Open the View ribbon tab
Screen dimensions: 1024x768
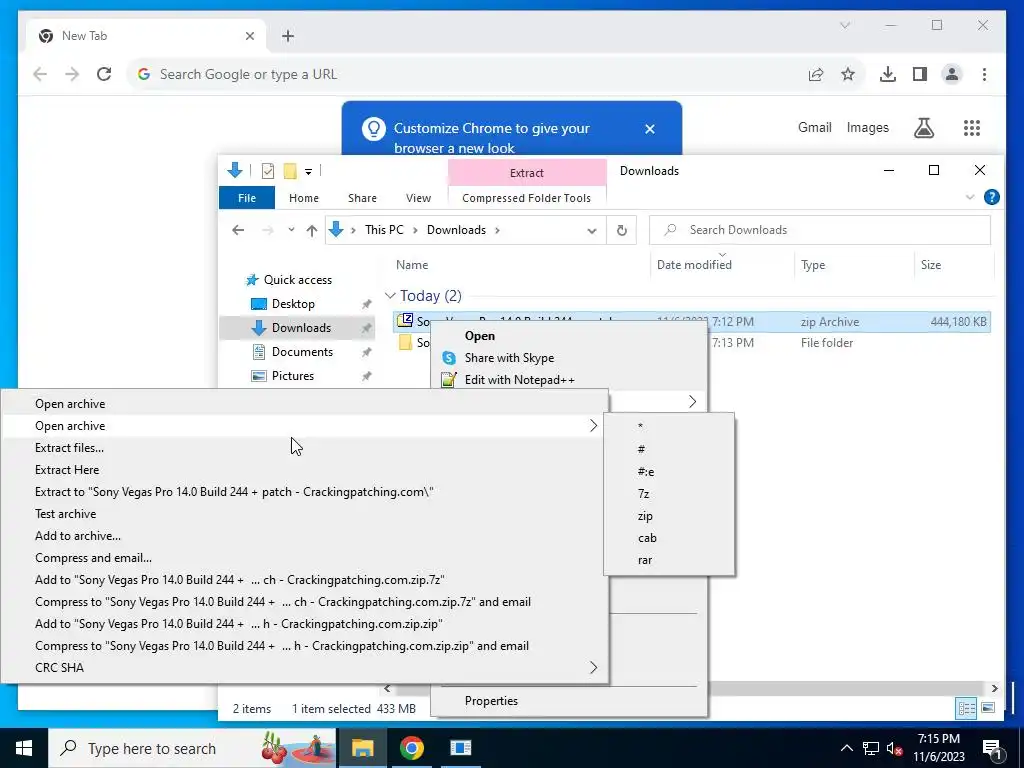(x=418, y=198)
